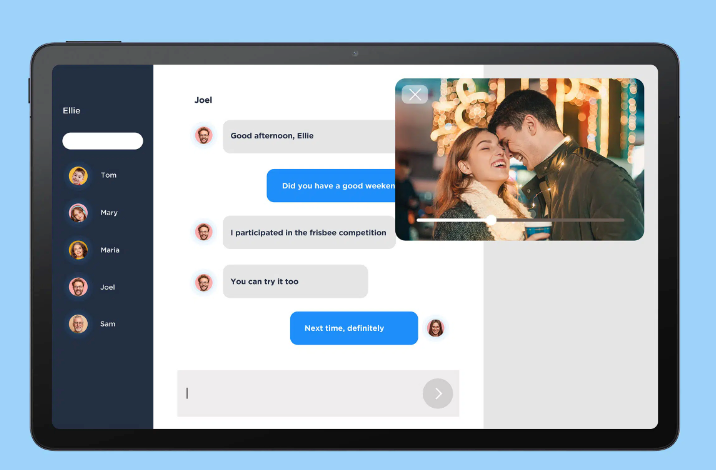Click Joel's avatar beside 'Good afternoon, Ellie'
716x470 pixels.
click(x=204, y=136)
